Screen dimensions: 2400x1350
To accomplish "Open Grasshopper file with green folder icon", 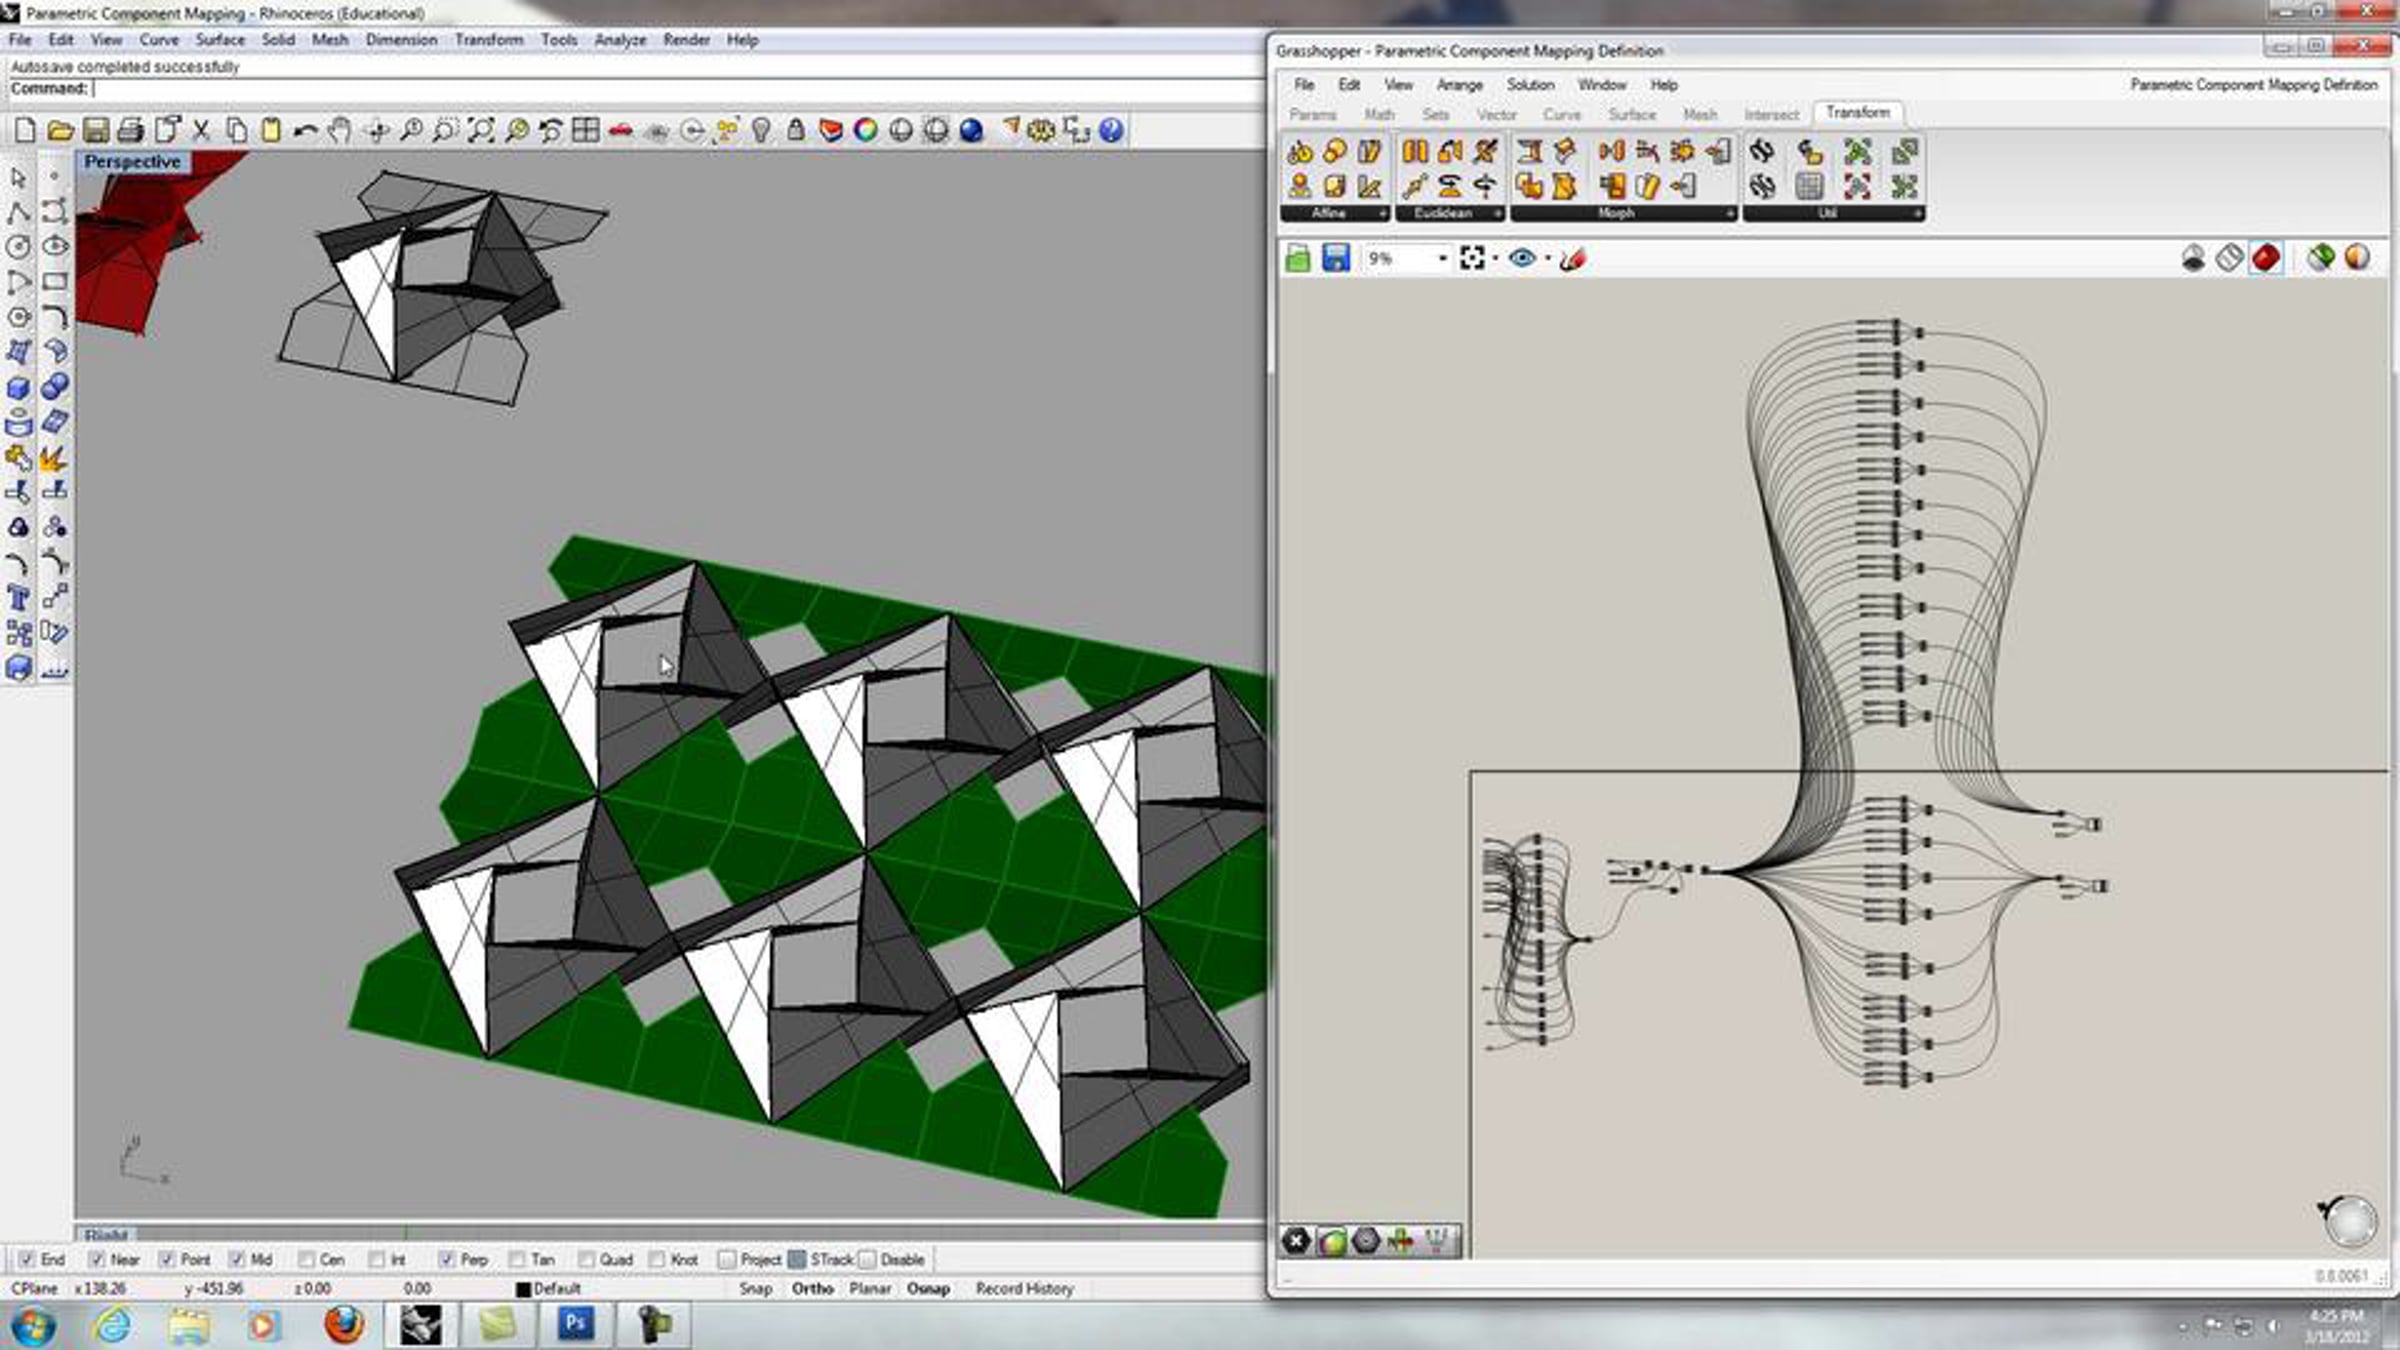I will 1298,259.
